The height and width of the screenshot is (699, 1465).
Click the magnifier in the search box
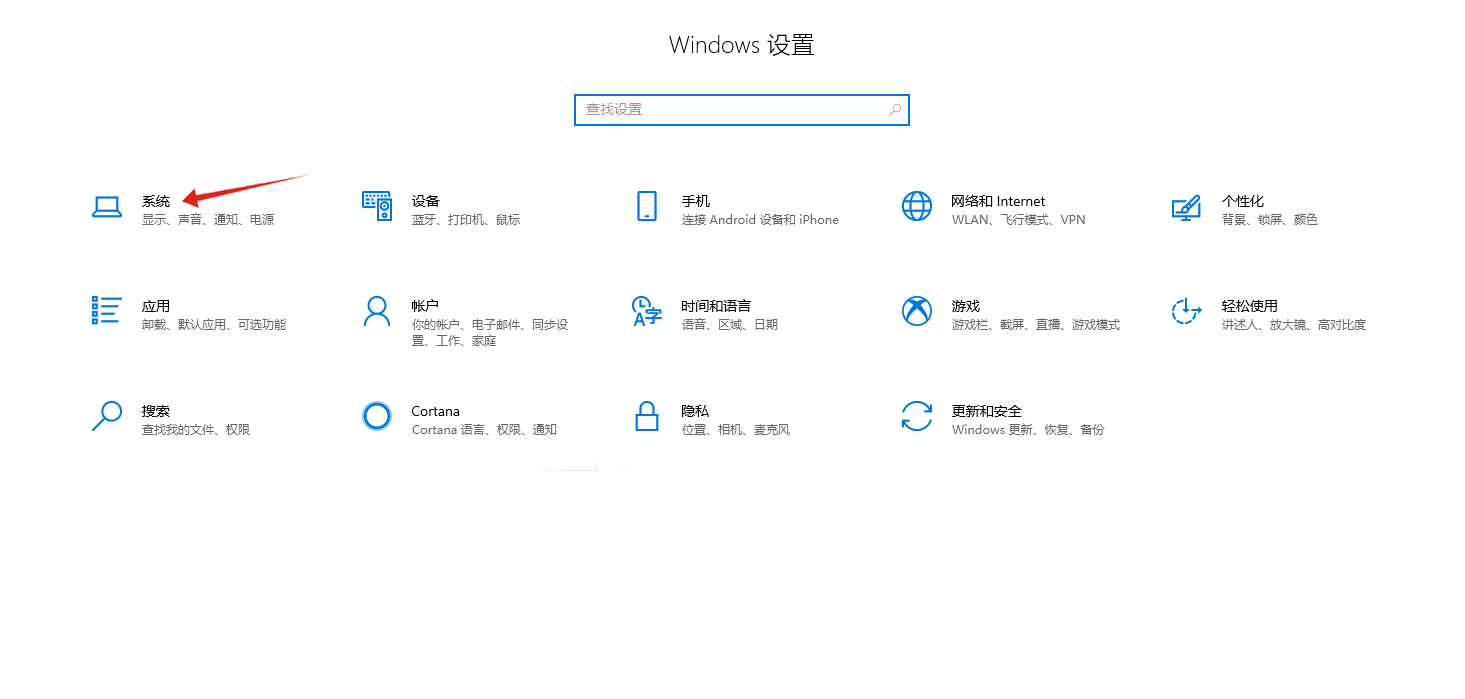coord(895,110)
